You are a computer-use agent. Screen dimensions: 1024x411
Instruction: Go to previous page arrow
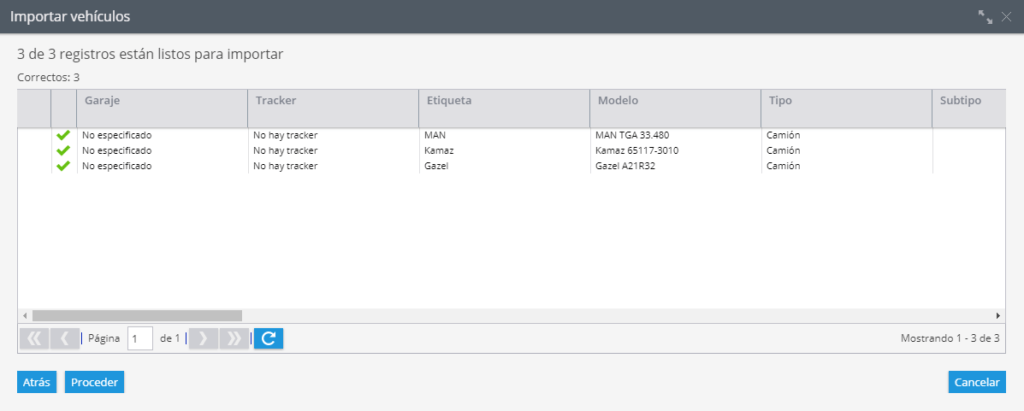pos(65,338)
